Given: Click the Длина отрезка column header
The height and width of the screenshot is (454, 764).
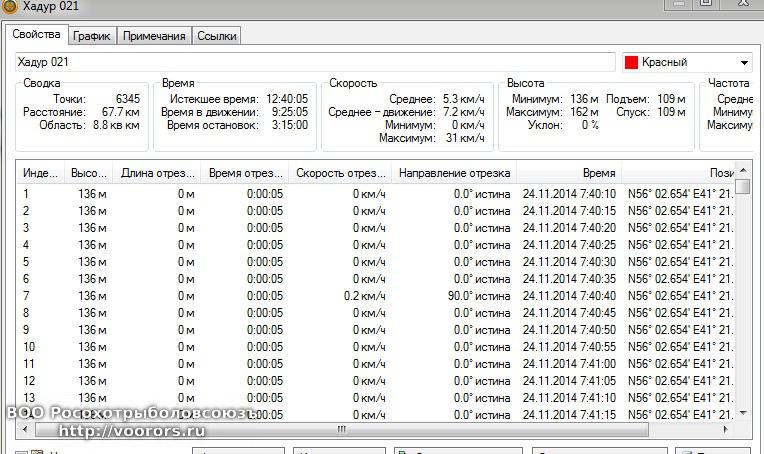Looking at the screenshot, I should (x=156, y=173).
